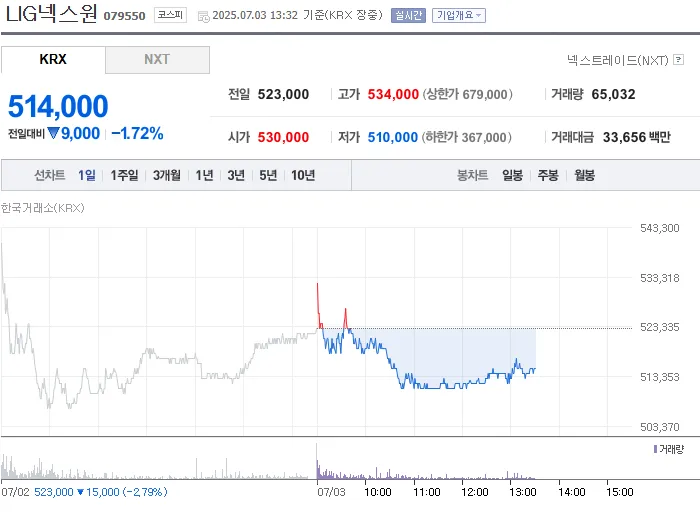This screenshot has height=515, width=700.
Task: Click the 거래량 value 65,032
Action: click(613, 94)
